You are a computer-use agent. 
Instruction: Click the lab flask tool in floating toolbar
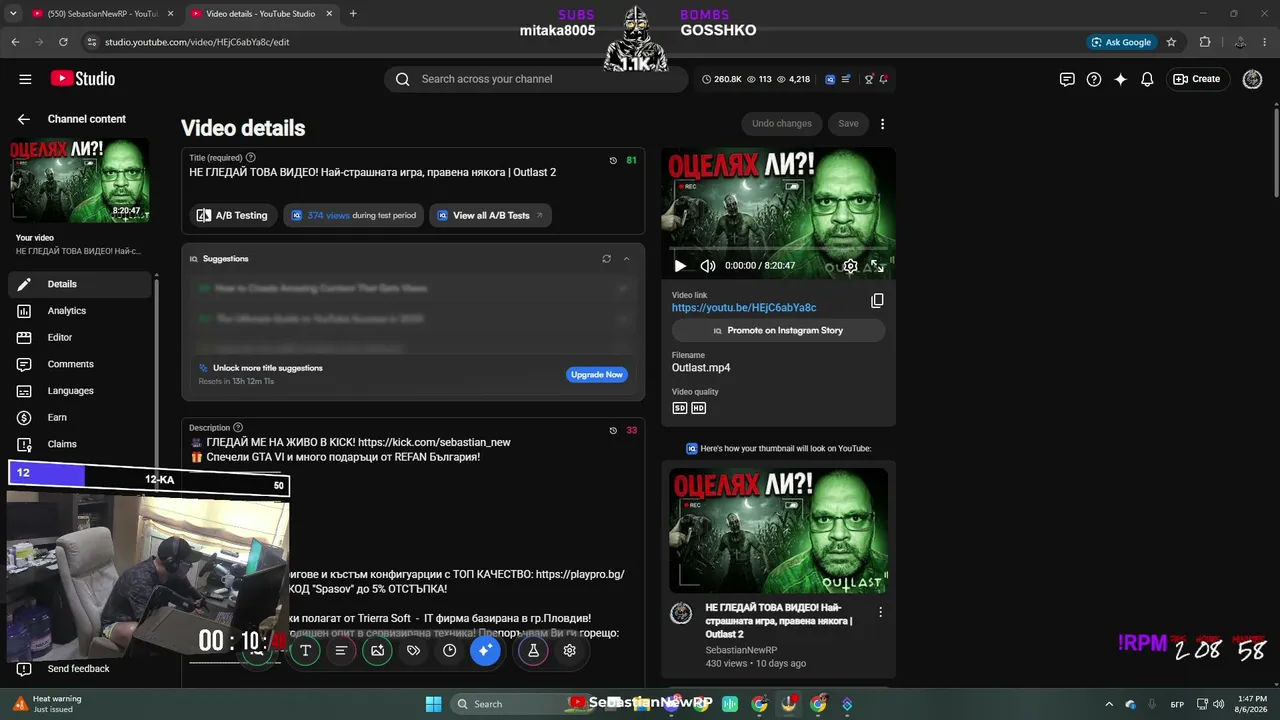click(x=533, y=650)
